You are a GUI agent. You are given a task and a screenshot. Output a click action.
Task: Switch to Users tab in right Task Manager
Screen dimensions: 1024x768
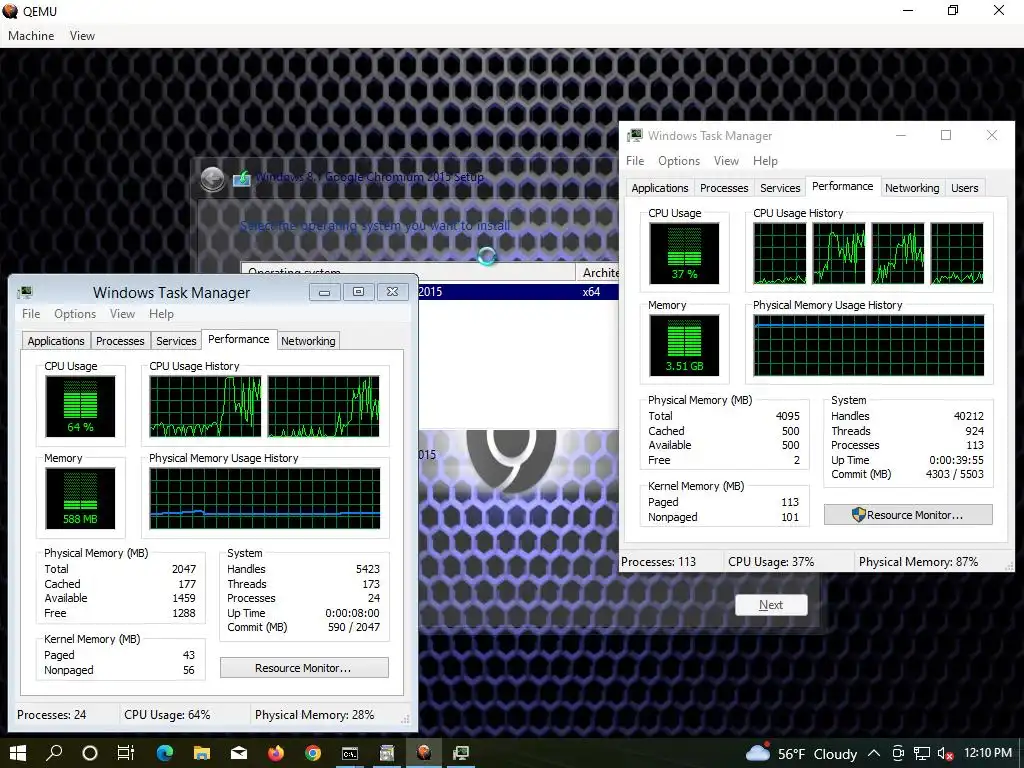965,188
